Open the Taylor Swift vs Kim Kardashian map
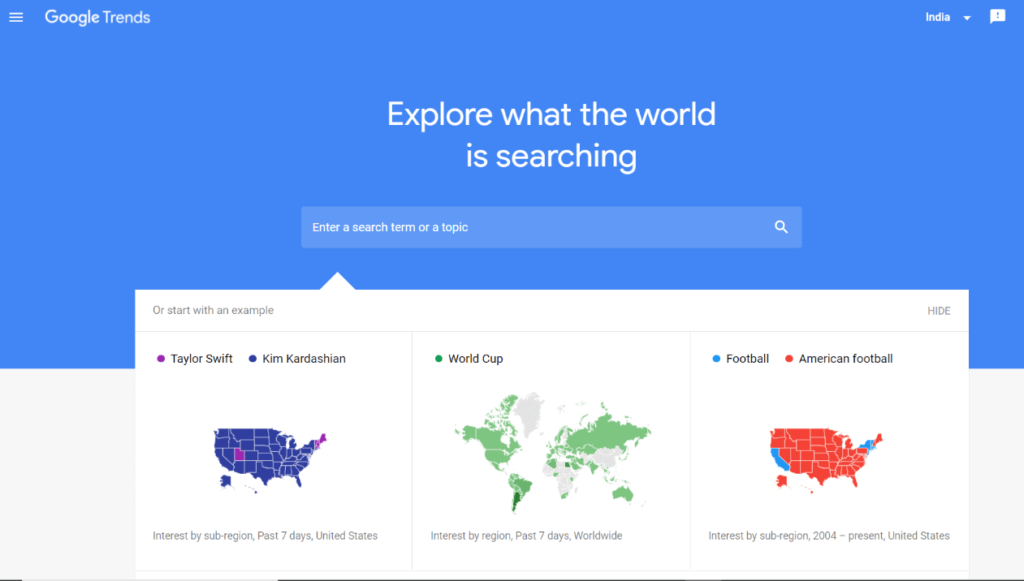 point(270,458)
